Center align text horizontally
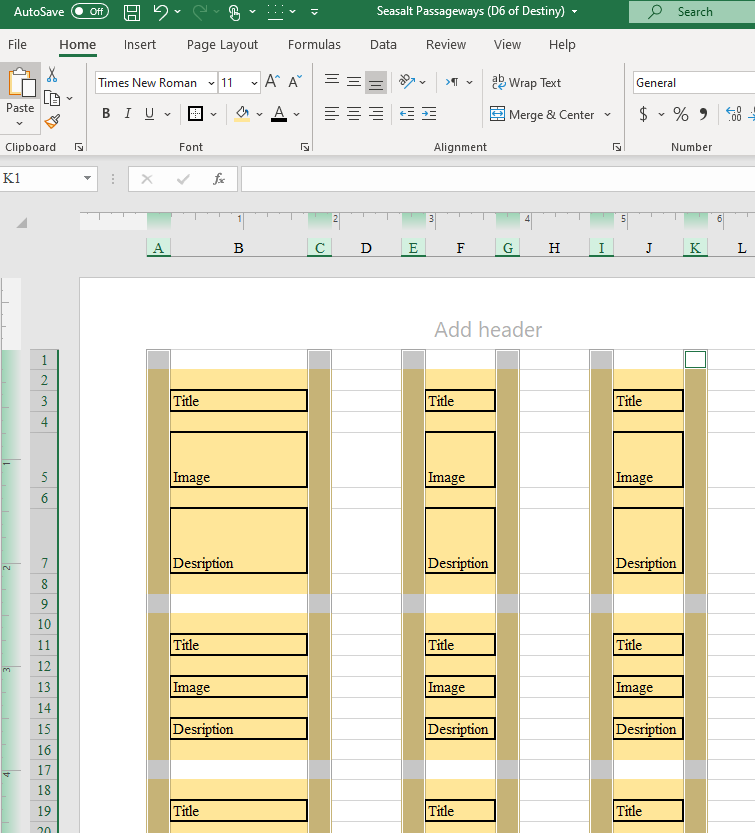The height and width of the screenshot is (833, 755). coord(353,114)
